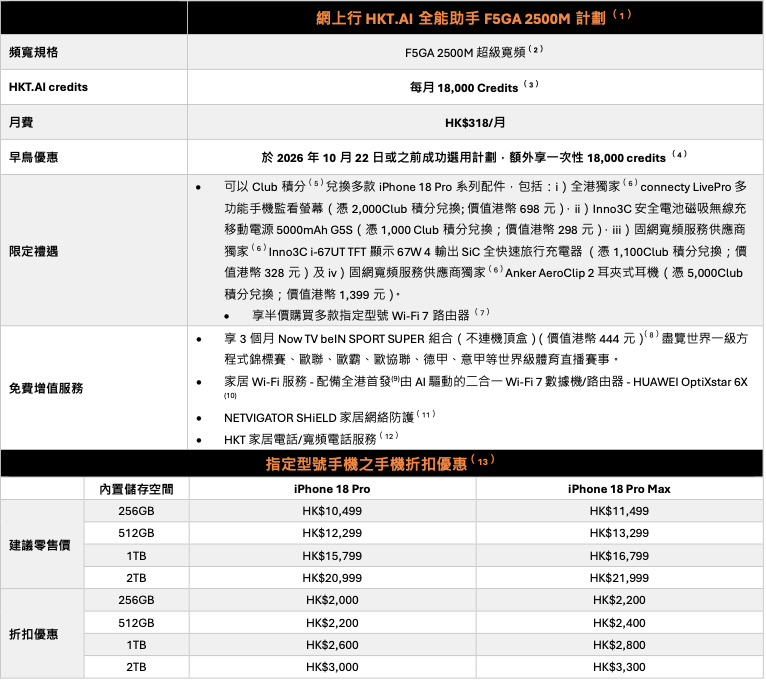Click the 'HK$10,499' price cell
This screenshot has width=766, height=680.
[332, 511]
